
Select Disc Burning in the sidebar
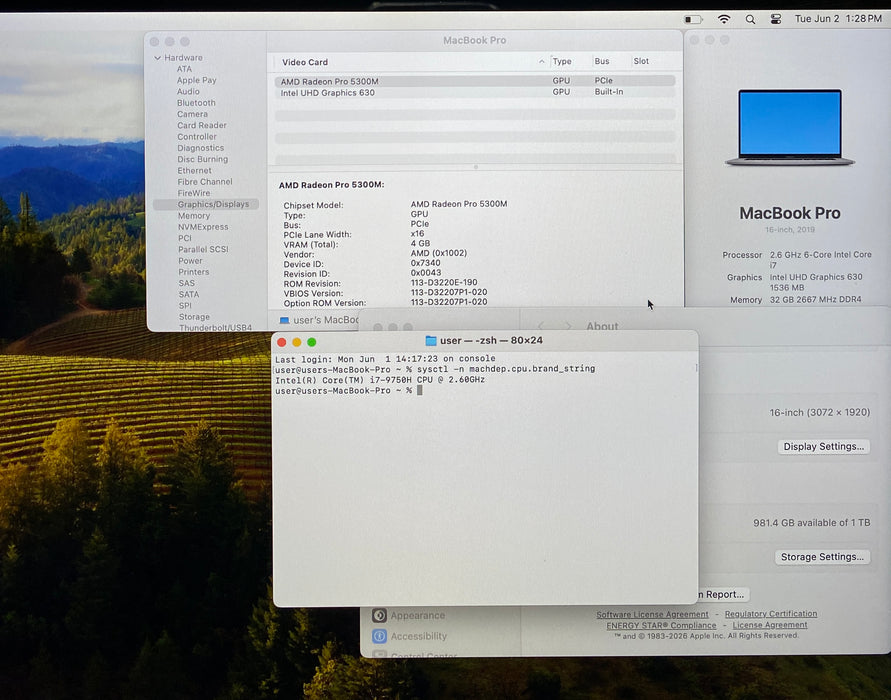pos(202,159)
